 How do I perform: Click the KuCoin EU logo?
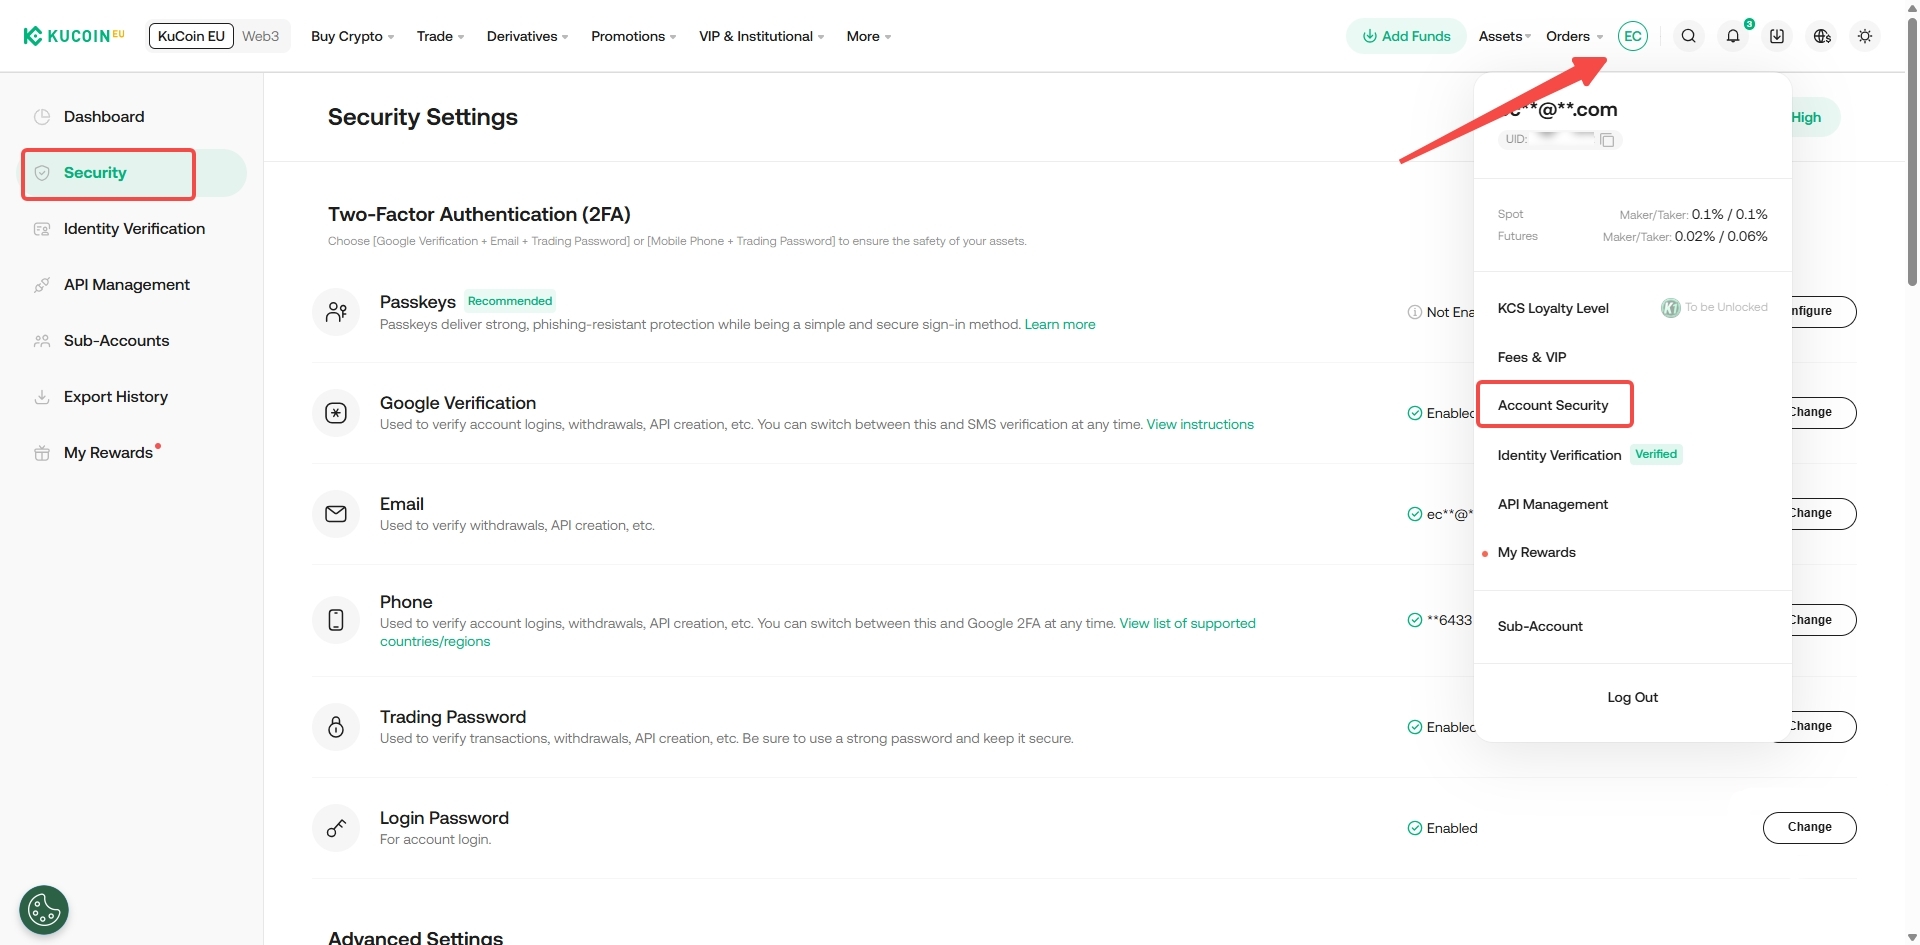(x=74, y=36)
